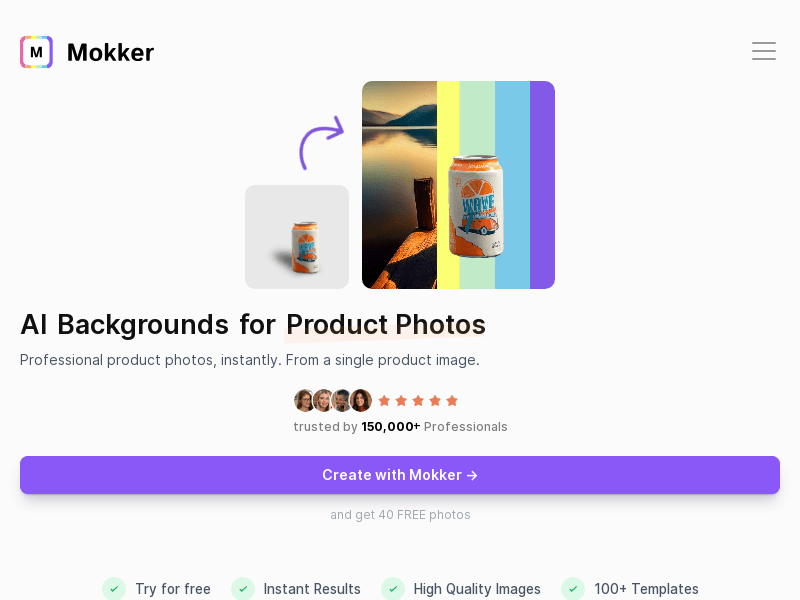800x600 pixels.
Task: Click the checkmark next to Try for free
Action: (114, 589)
